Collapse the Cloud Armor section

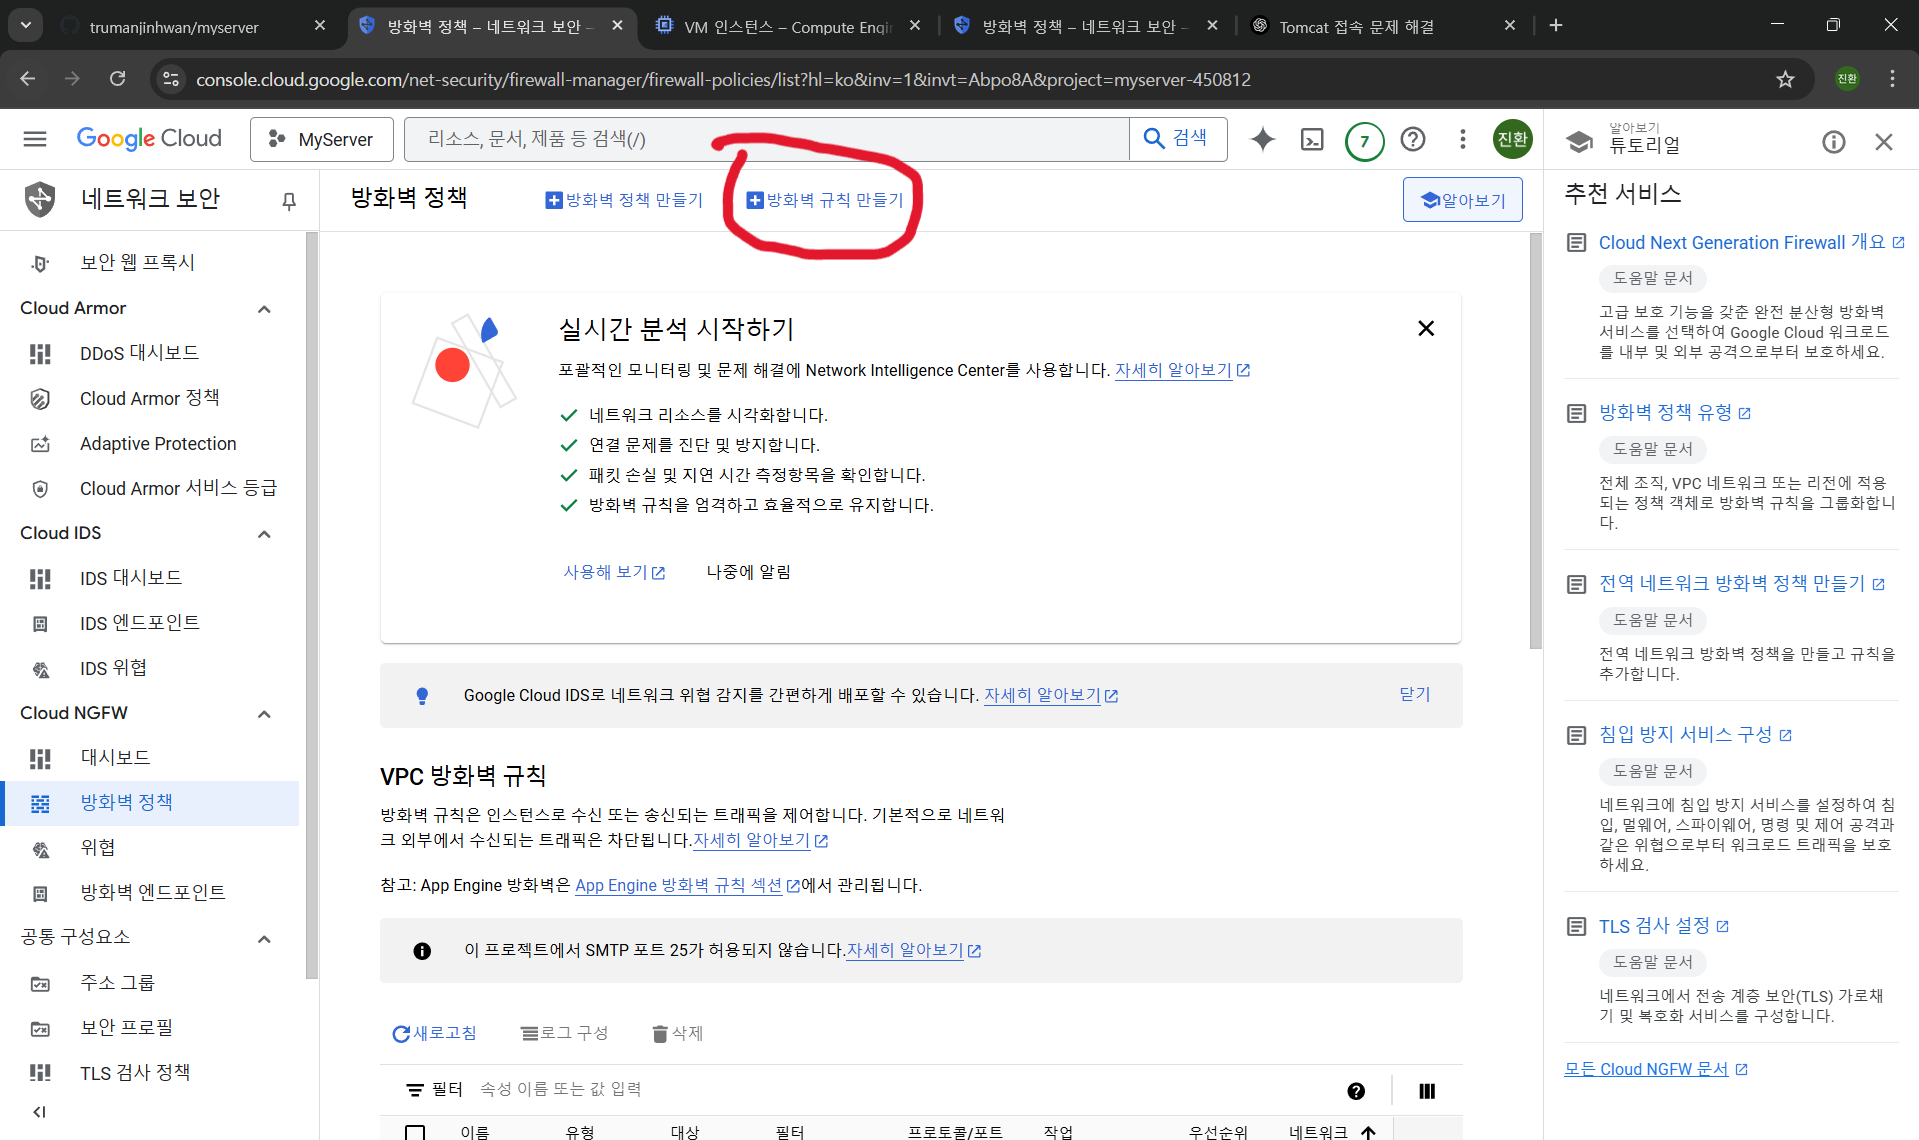click(x=264, y=309)
